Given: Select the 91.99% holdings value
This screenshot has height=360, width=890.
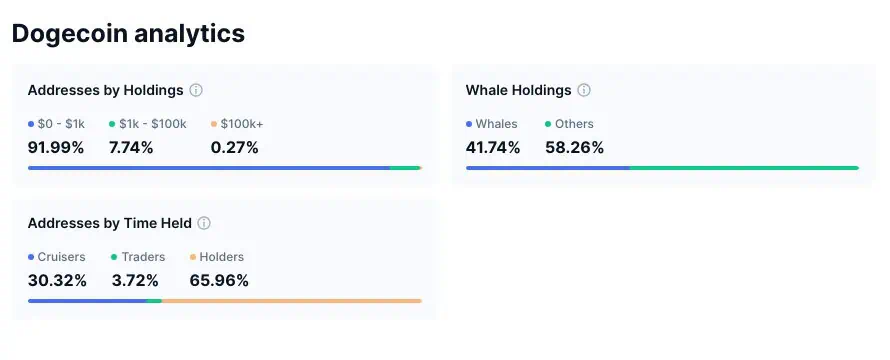Looking at the screenshot, I should click(x=56, y=148).
